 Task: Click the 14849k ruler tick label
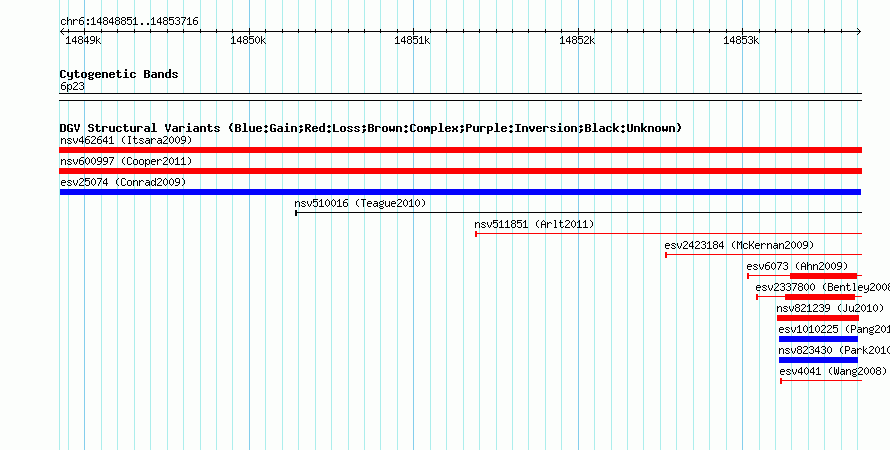pyautogui.click(x=83, y=40)
